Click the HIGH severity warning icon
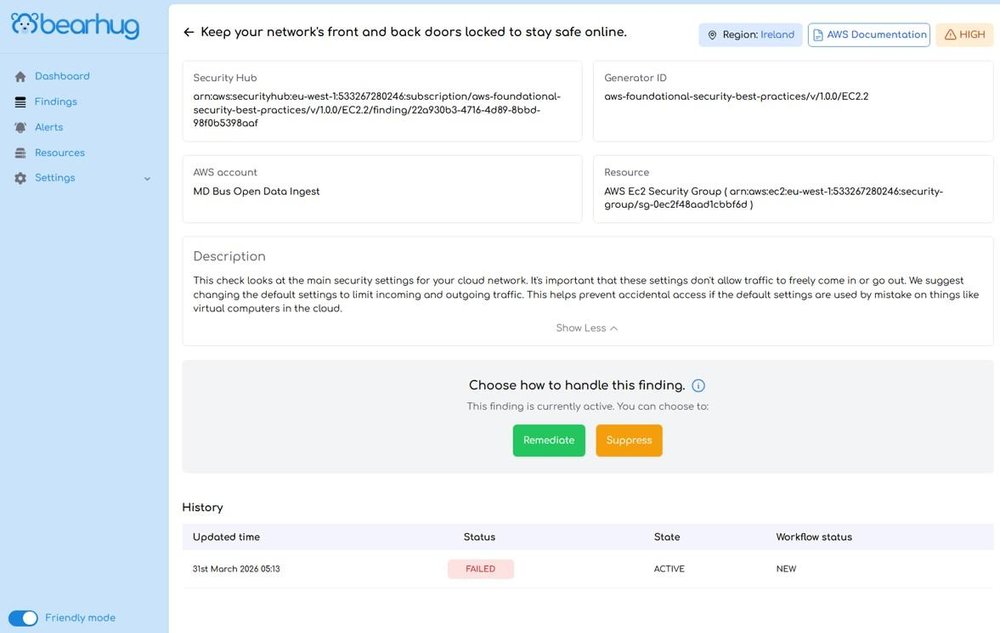This screenshot has height=633, width=1000. tap(950, 34)
